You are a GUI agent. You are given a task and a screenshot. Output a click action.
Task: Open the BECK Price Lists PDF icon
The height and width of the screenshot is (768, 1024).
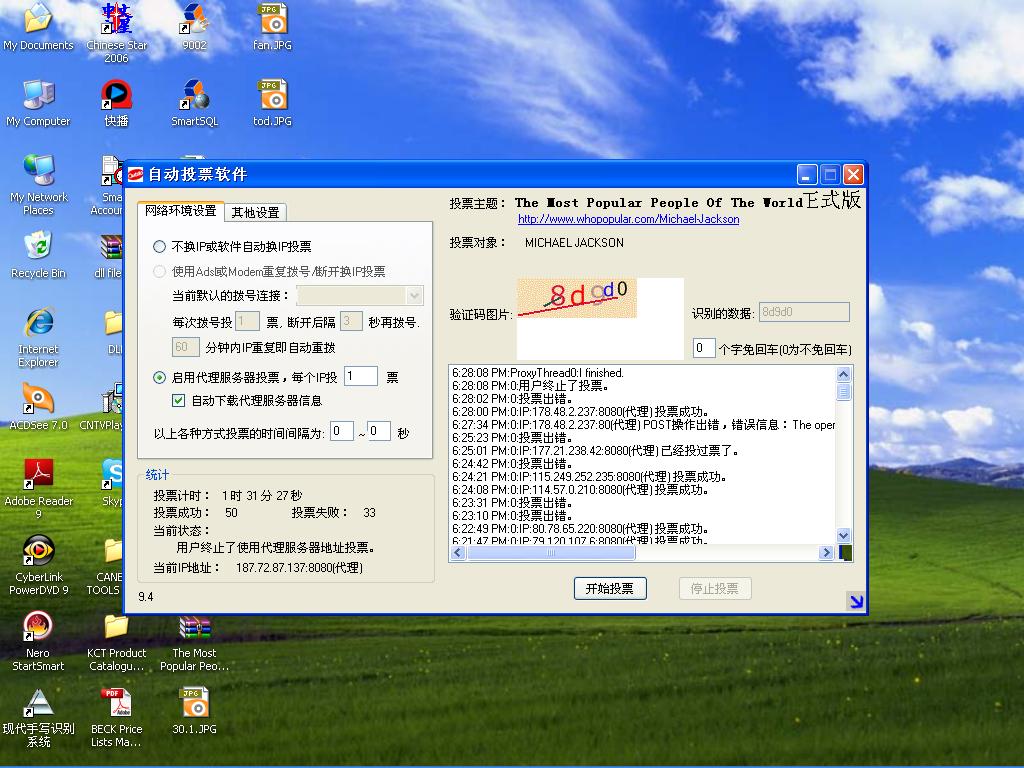[x=116, y=703]
